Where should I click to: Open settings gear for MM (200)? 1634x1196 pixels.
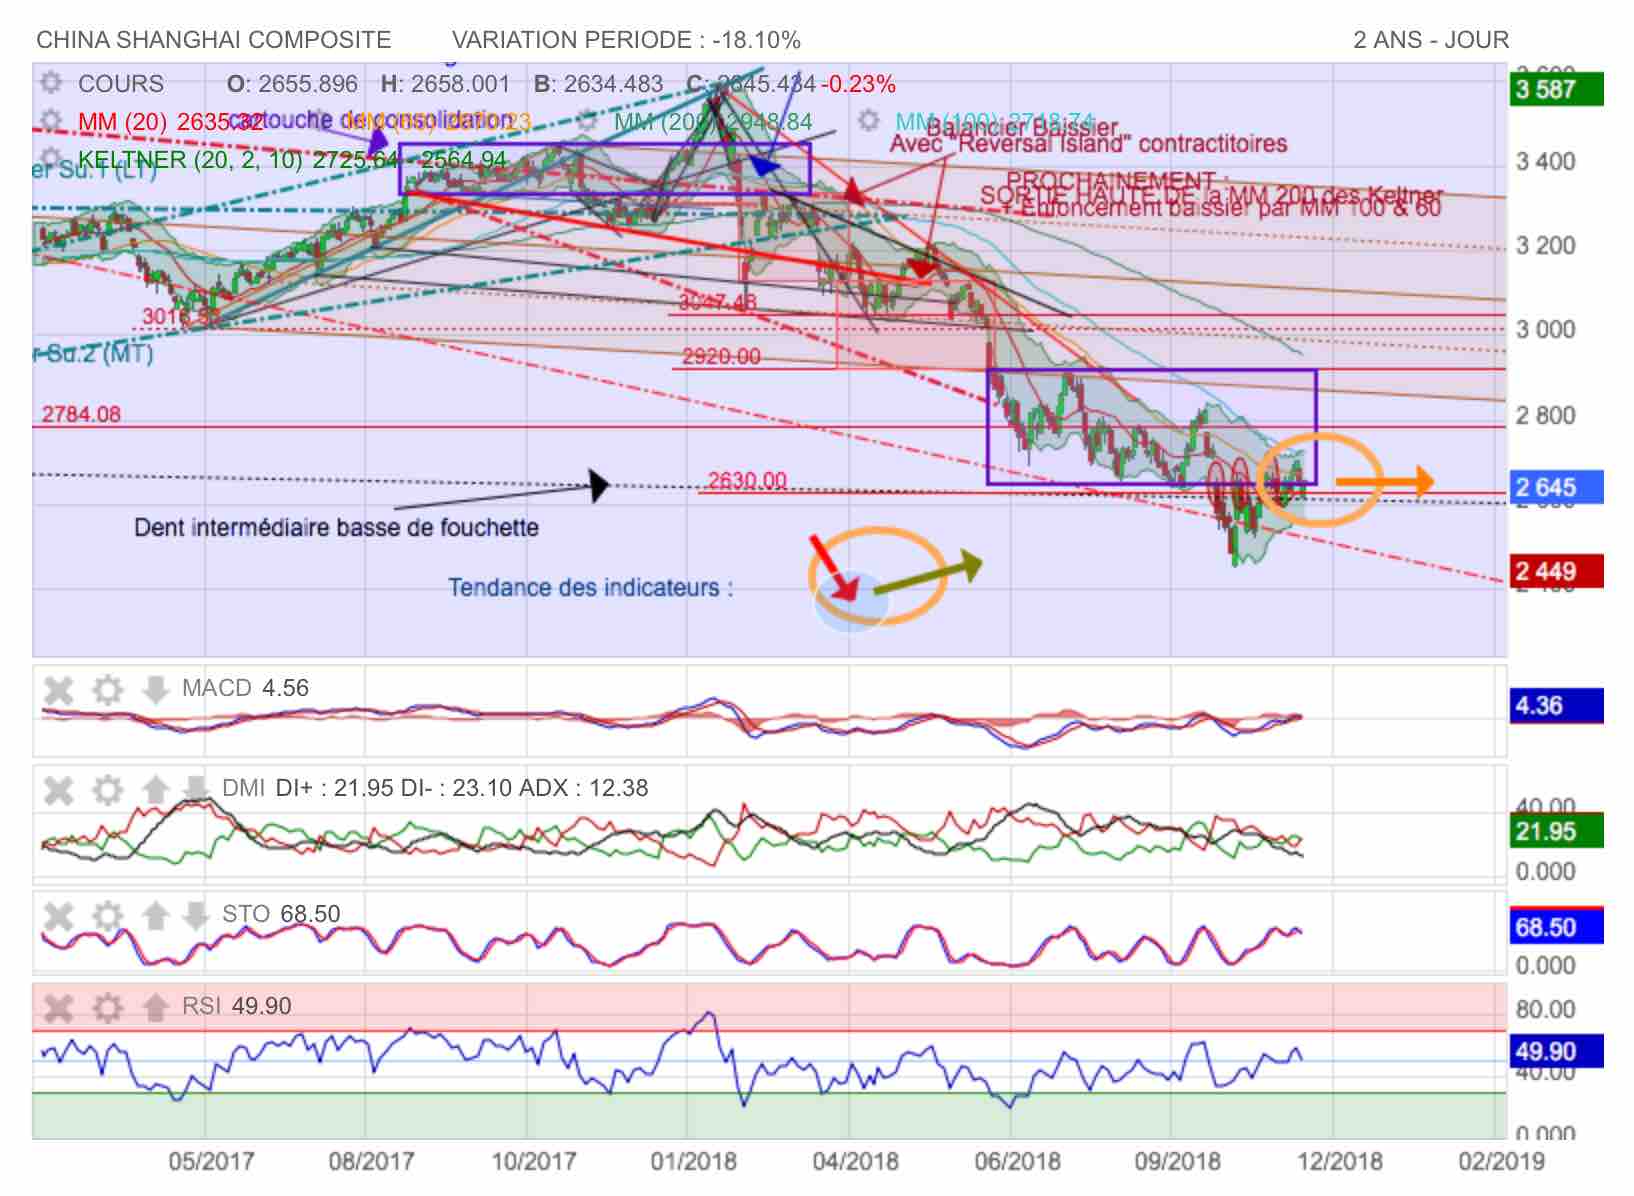click(x=588, y=121)
